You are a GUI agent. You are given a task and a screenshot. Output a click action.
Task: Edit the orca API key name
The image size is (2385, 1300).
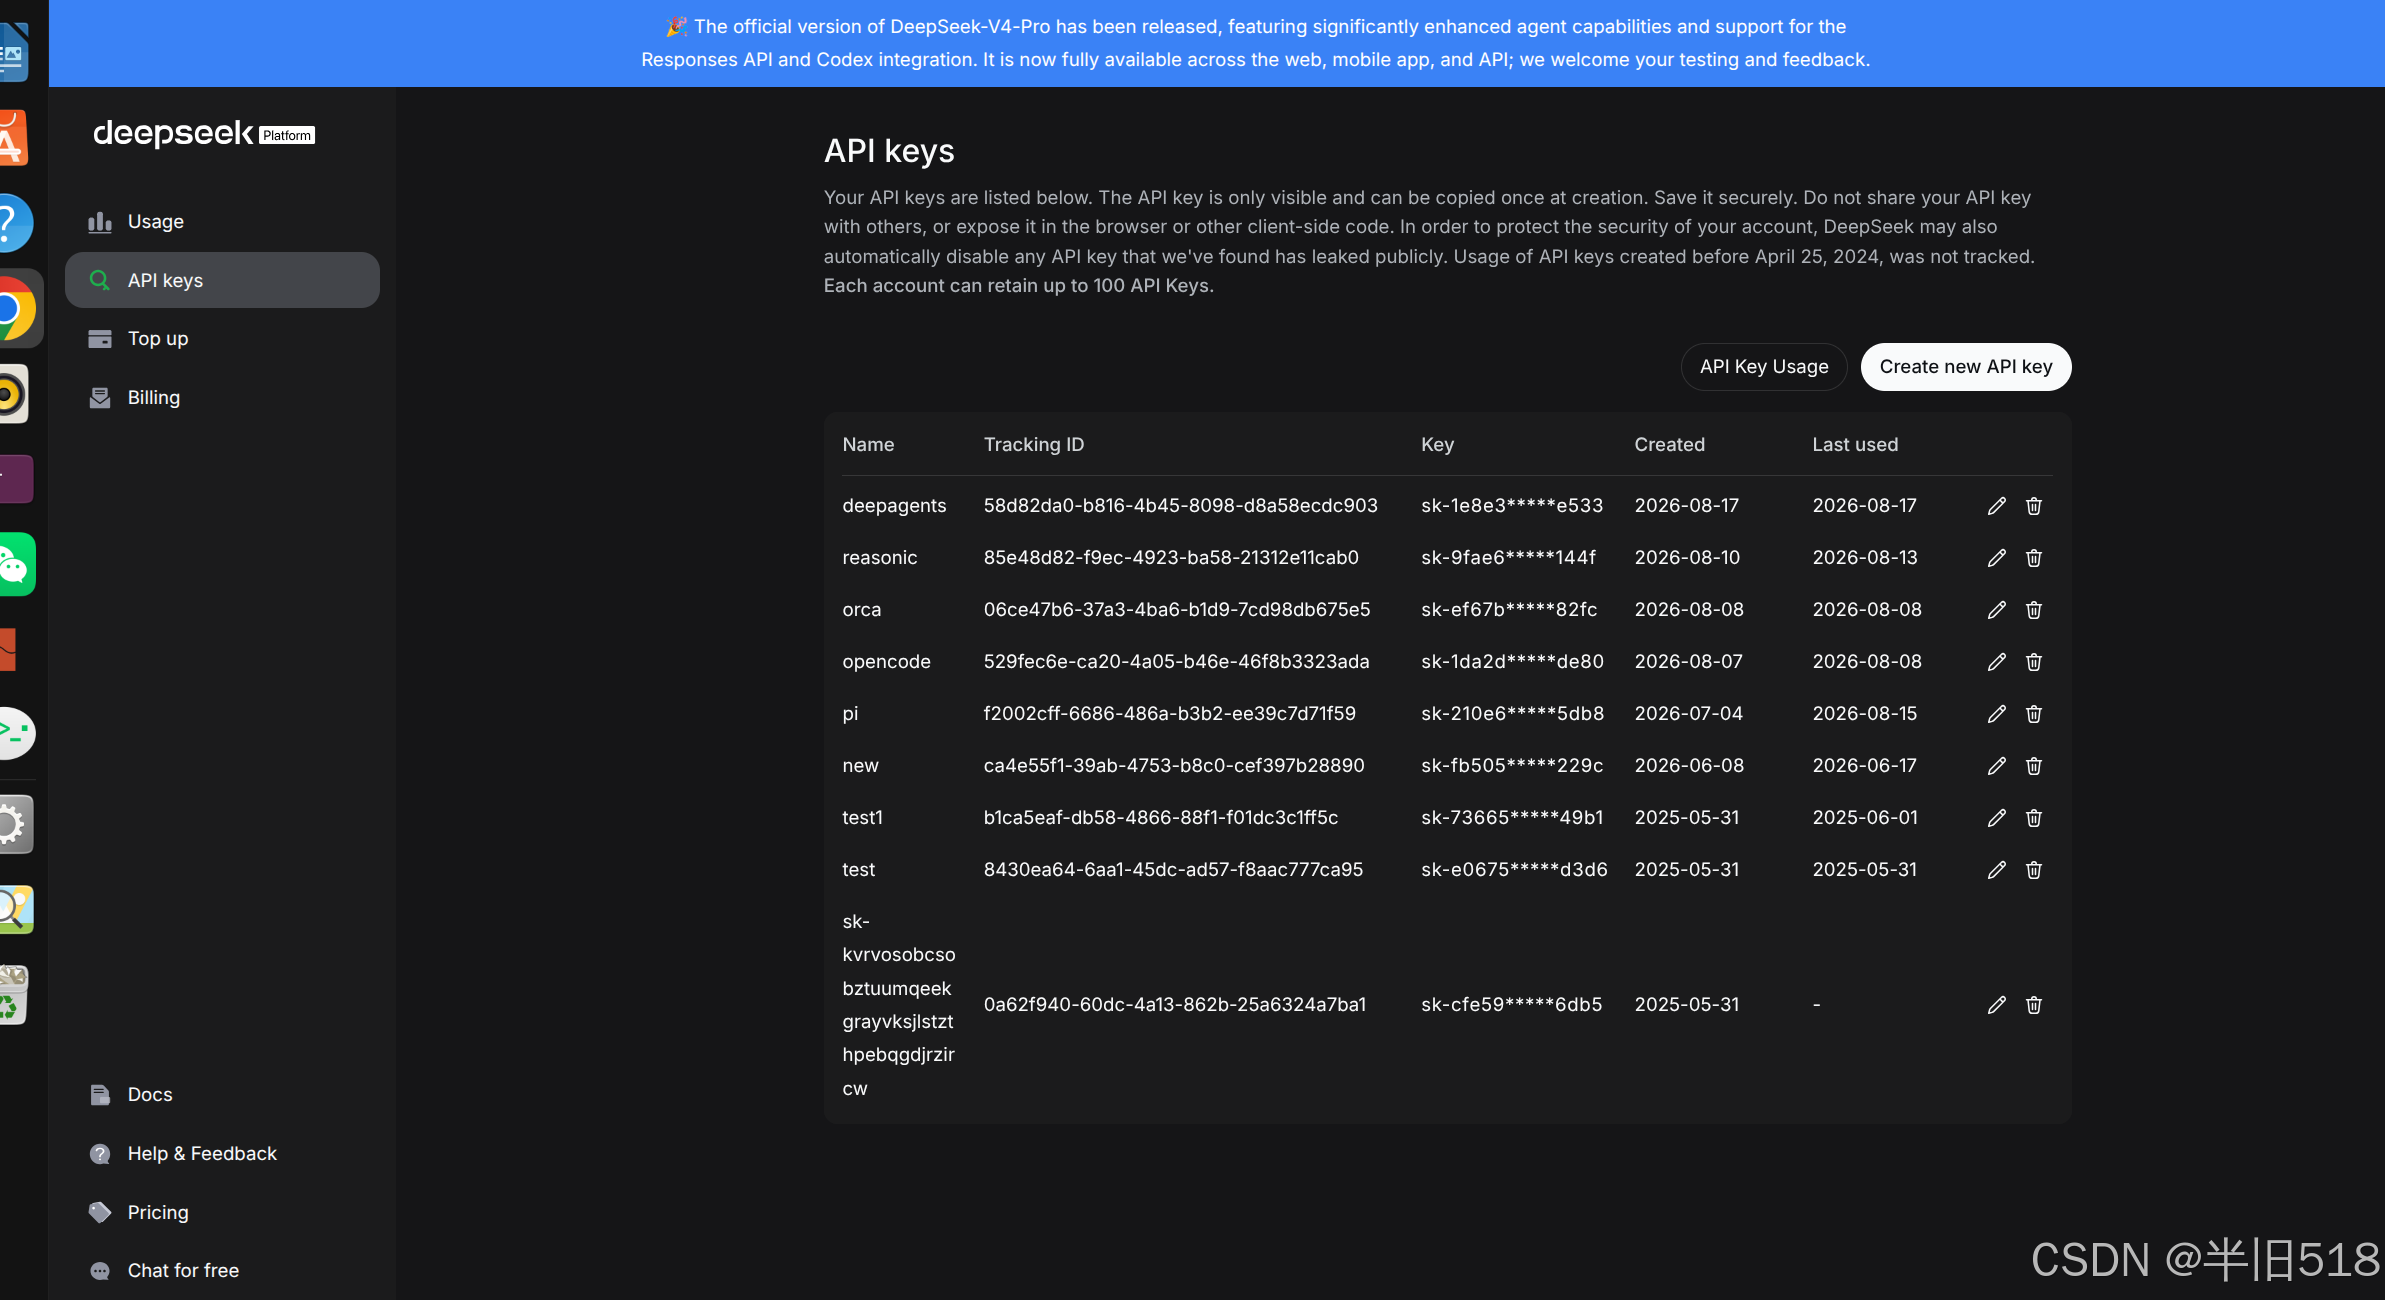(1996, 610)
